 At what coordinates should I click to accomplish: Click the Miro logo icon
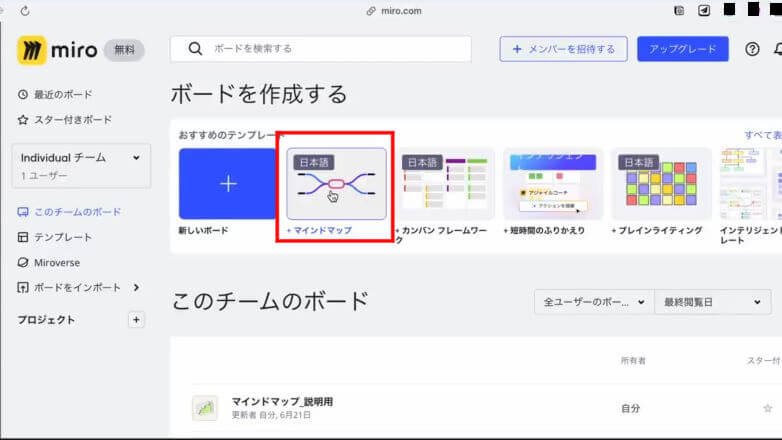32,50
